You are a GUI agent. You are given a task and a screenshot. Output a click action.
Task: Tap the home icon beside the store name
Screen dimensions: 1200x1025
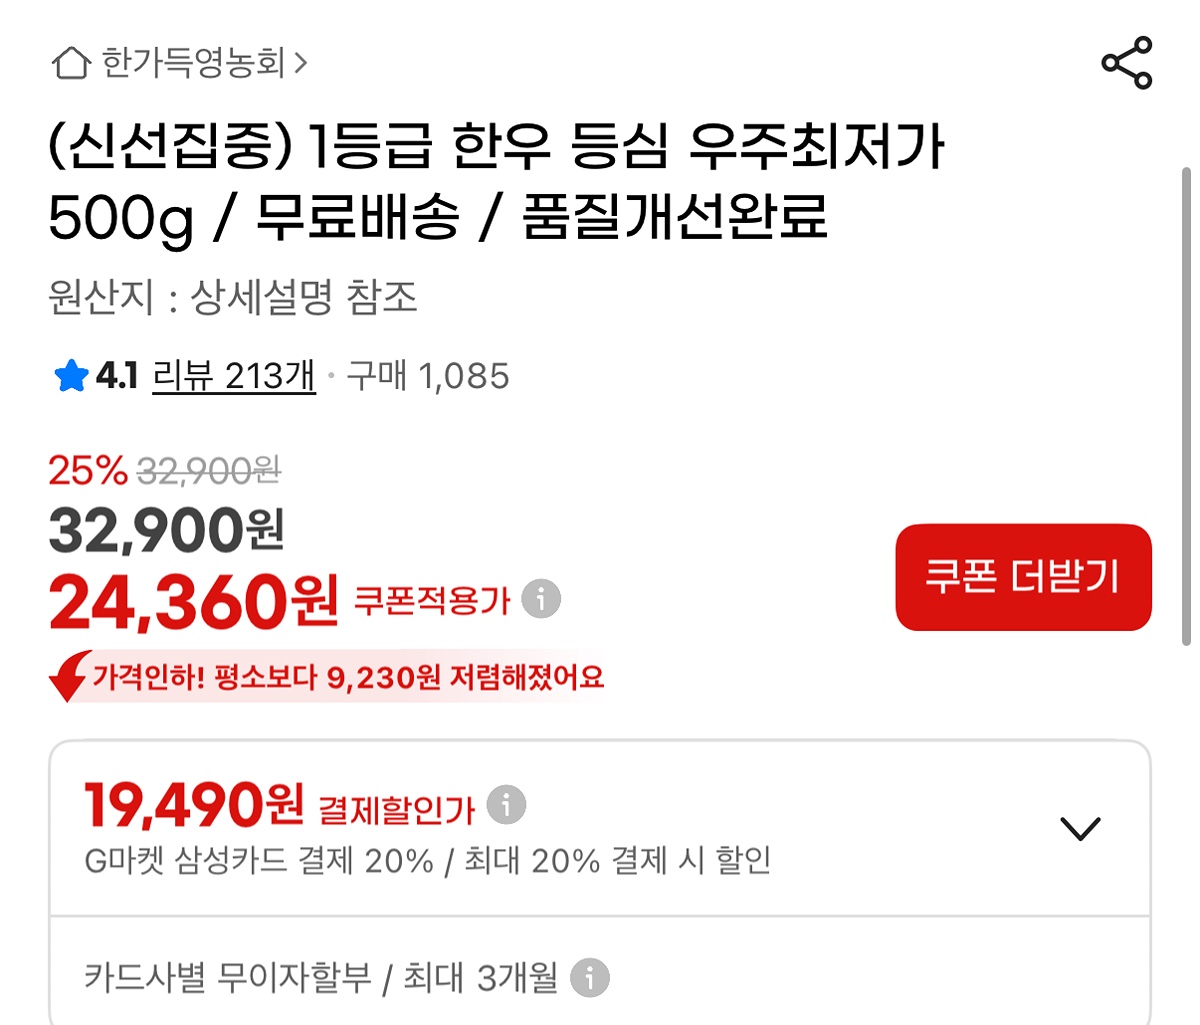[x=71, y=63]
